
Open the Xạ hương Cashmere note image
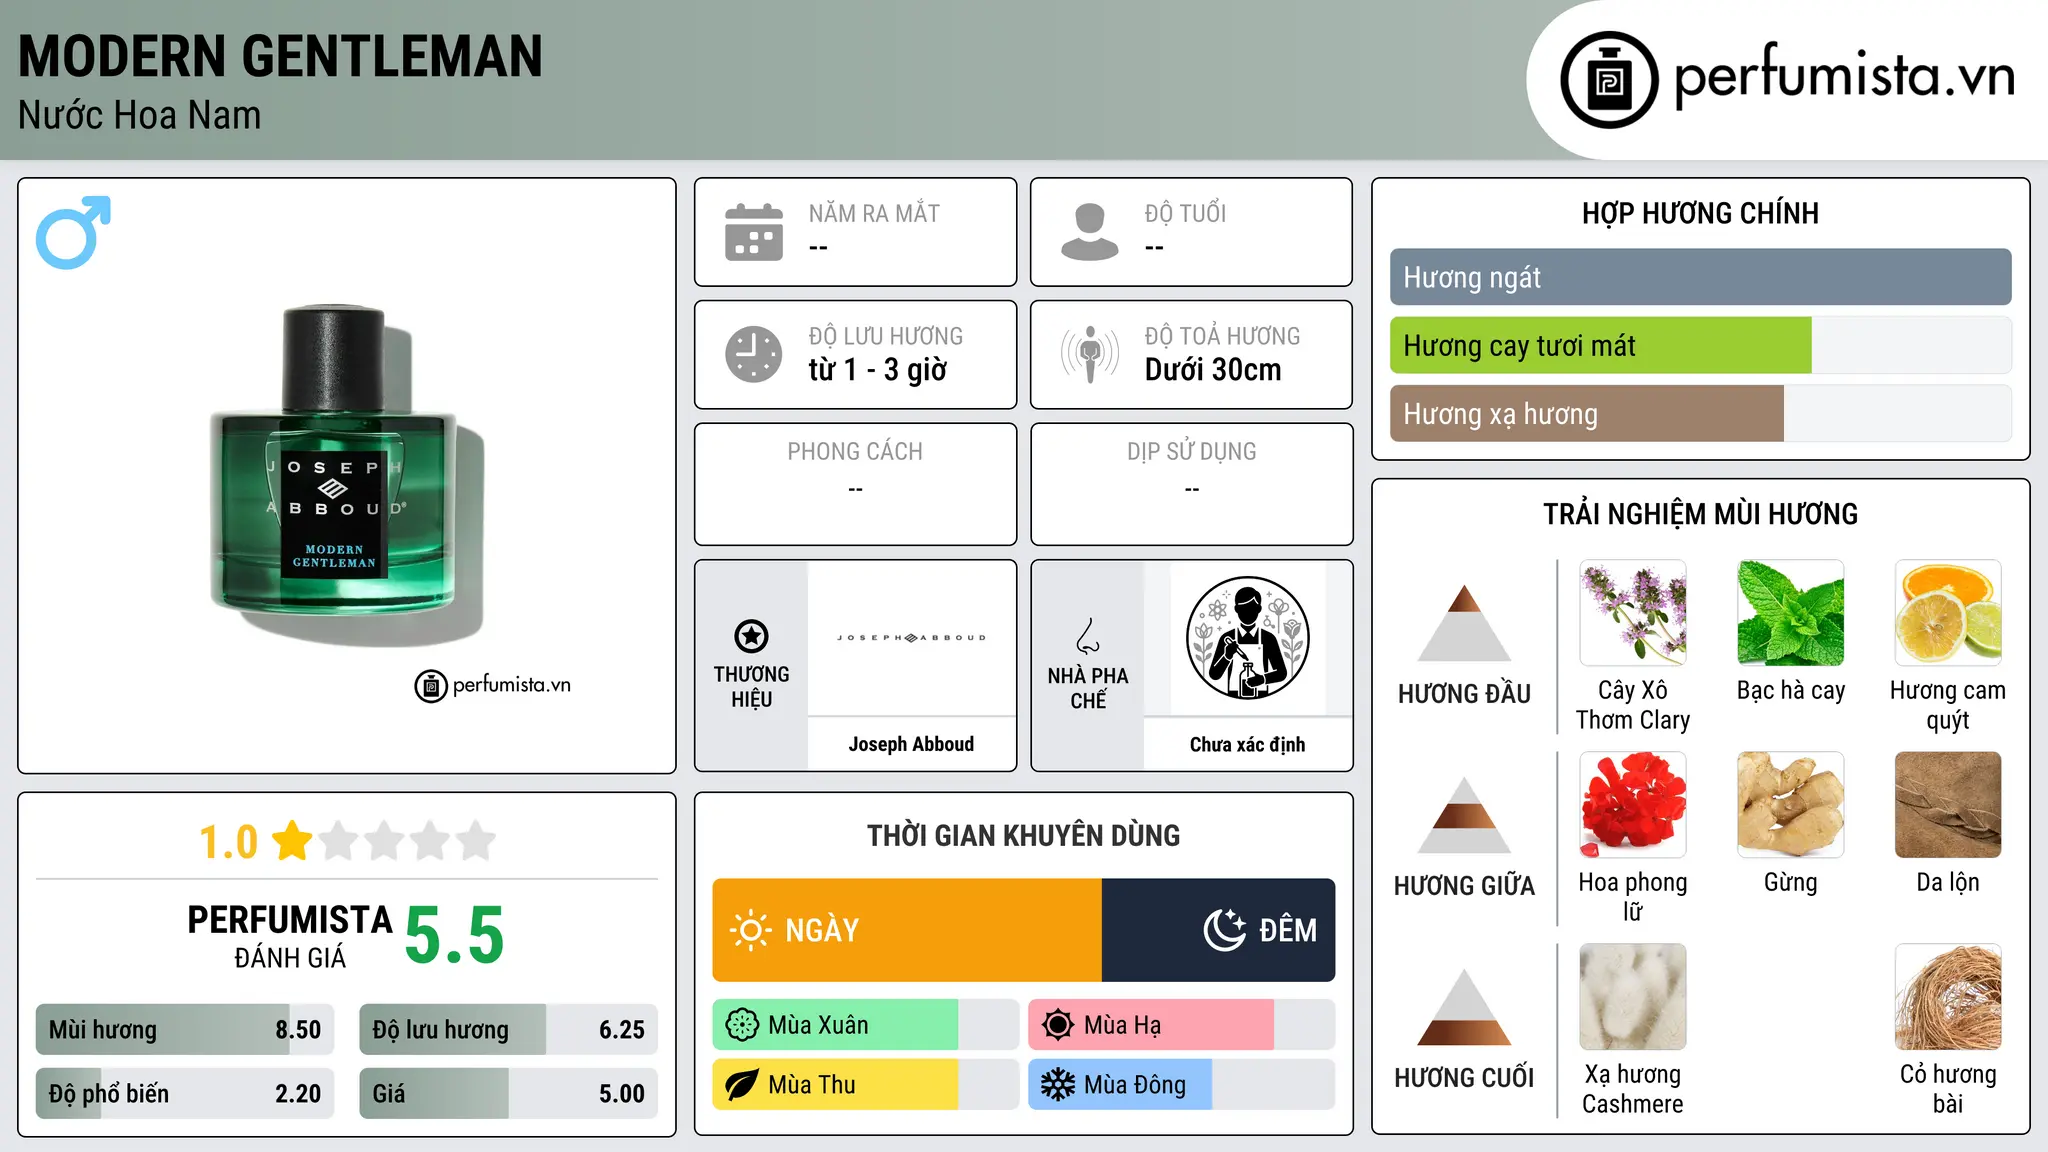click(x=1633, y=996)
